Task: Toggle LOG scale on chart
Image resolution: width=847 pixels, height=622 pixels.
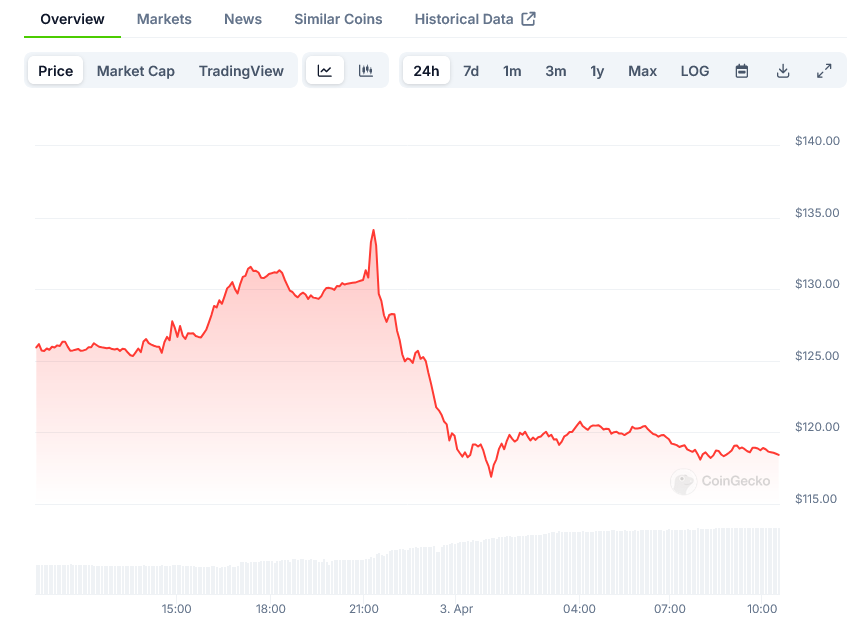Action: 695,71
